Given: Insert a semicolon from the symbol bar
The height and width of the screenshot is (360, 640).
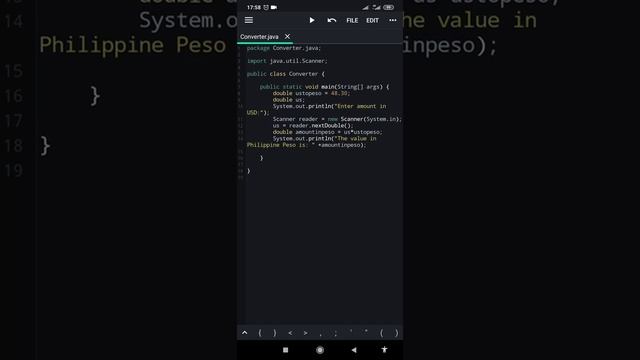Looking at the screenshot, I should 336,333.
